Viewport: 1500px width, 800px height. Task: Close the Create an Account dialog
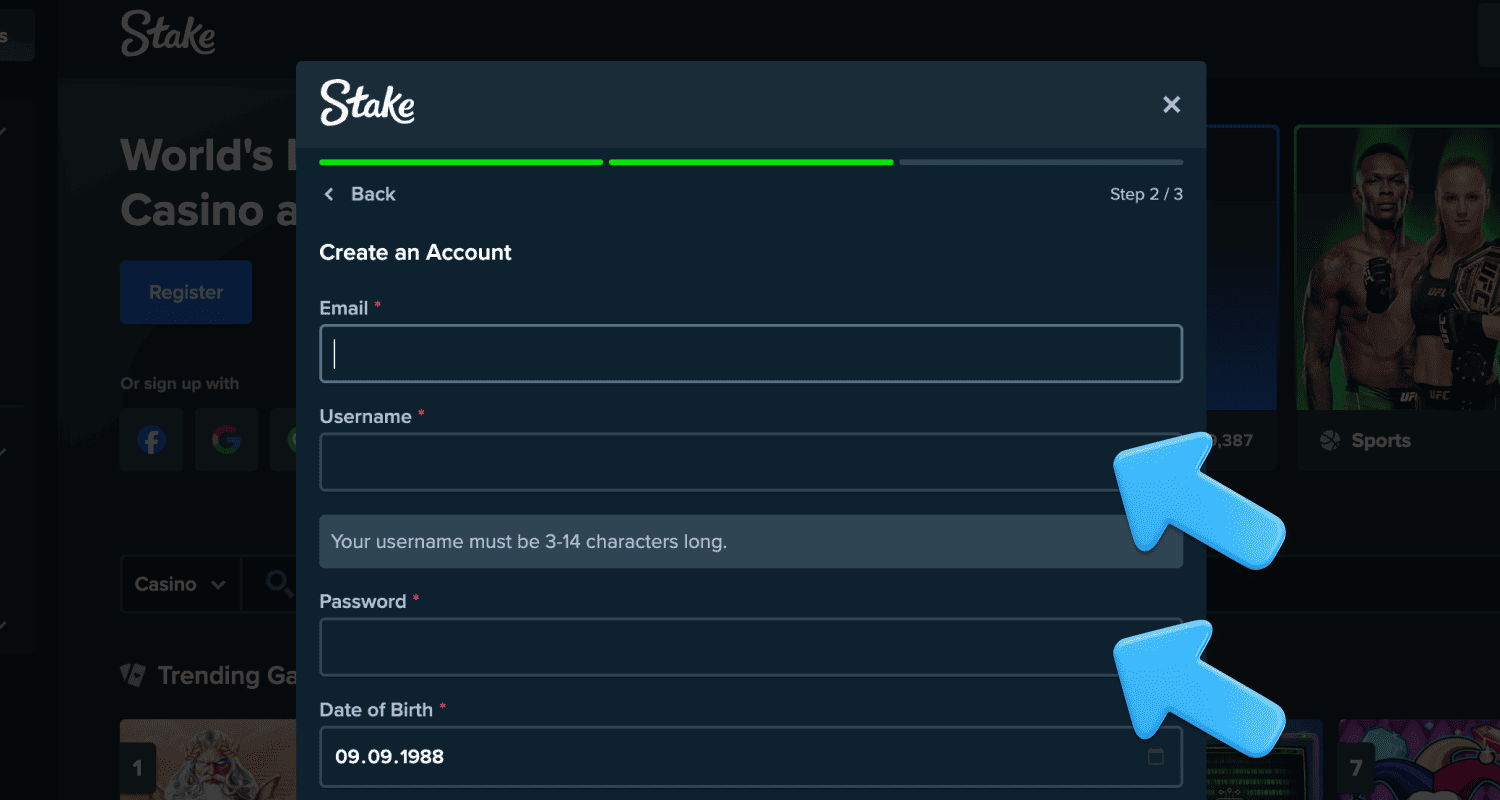1171,105
